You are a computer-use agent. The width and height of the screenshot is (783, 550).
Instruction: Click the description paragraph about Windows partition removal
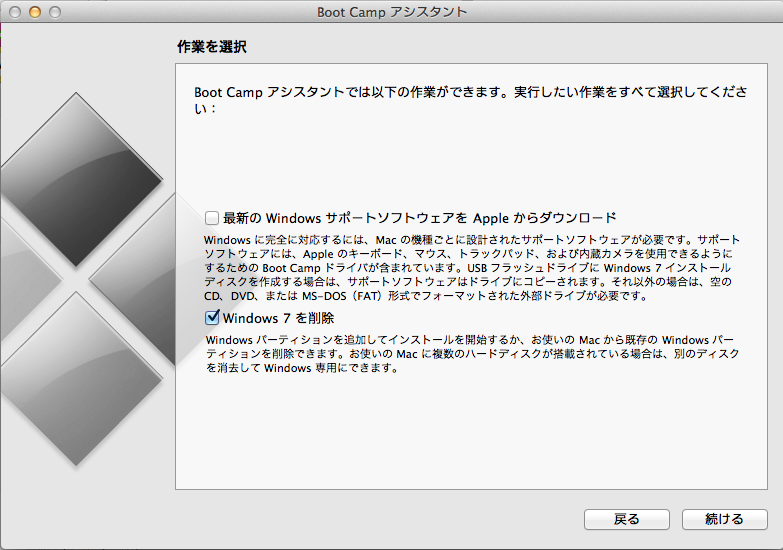coord(472,354)
